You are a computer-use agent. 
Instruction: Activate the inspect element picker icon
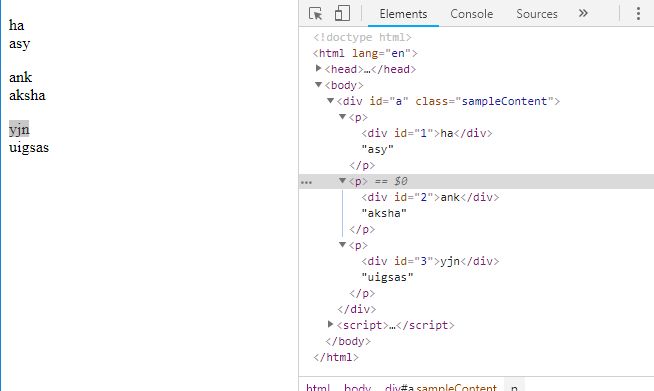point(315,13)
